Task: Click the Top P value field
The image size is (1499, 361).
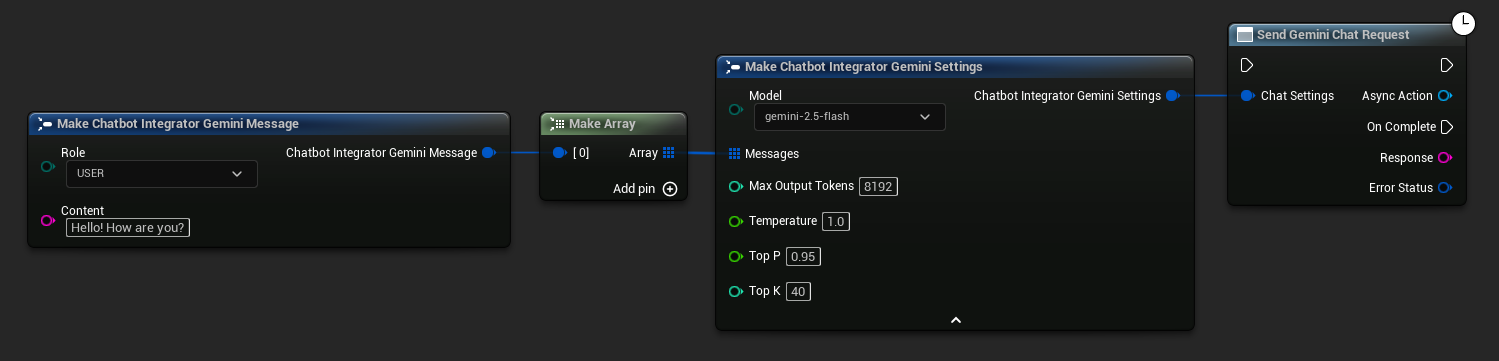Action: pos(803,256)
